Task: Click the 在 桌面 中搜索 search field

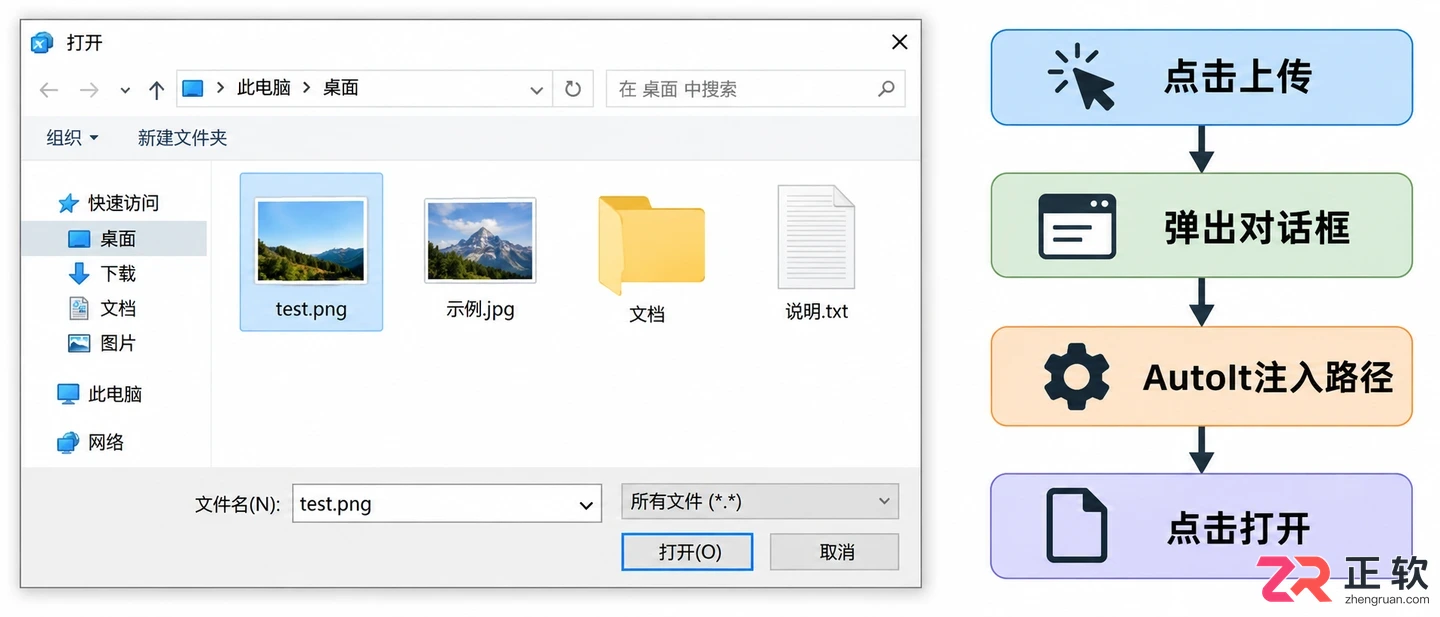Action: pyautogui.click(x=755, y=89)
